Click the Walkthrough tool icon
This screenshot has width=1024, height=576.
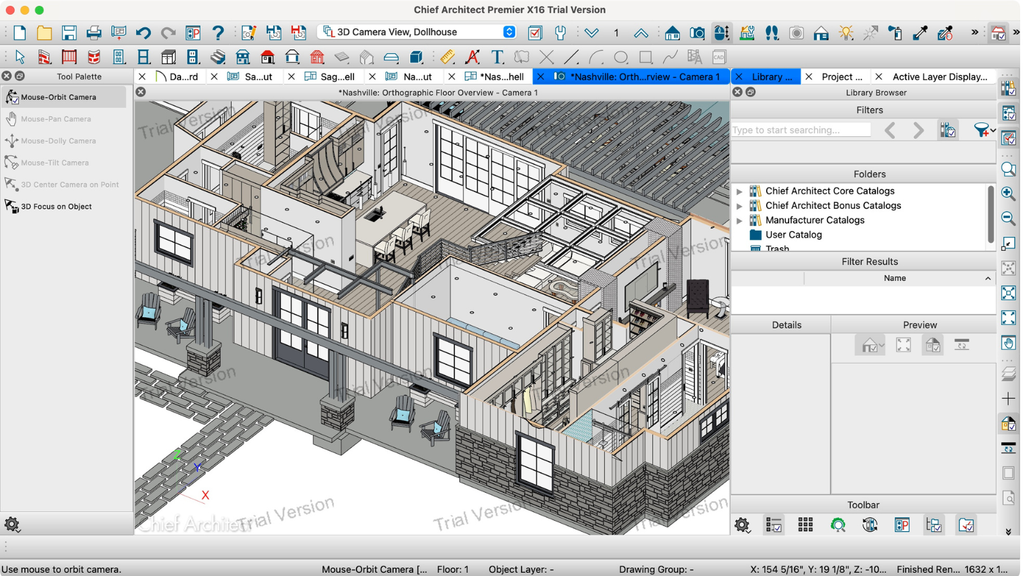pyautogui.click(x=772, y=33)
